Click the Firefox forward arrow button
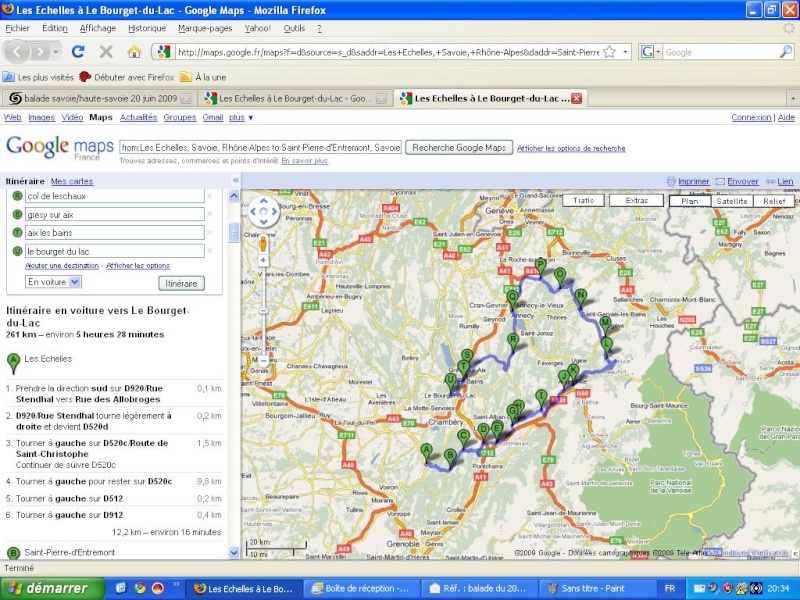 coord(40,52)
